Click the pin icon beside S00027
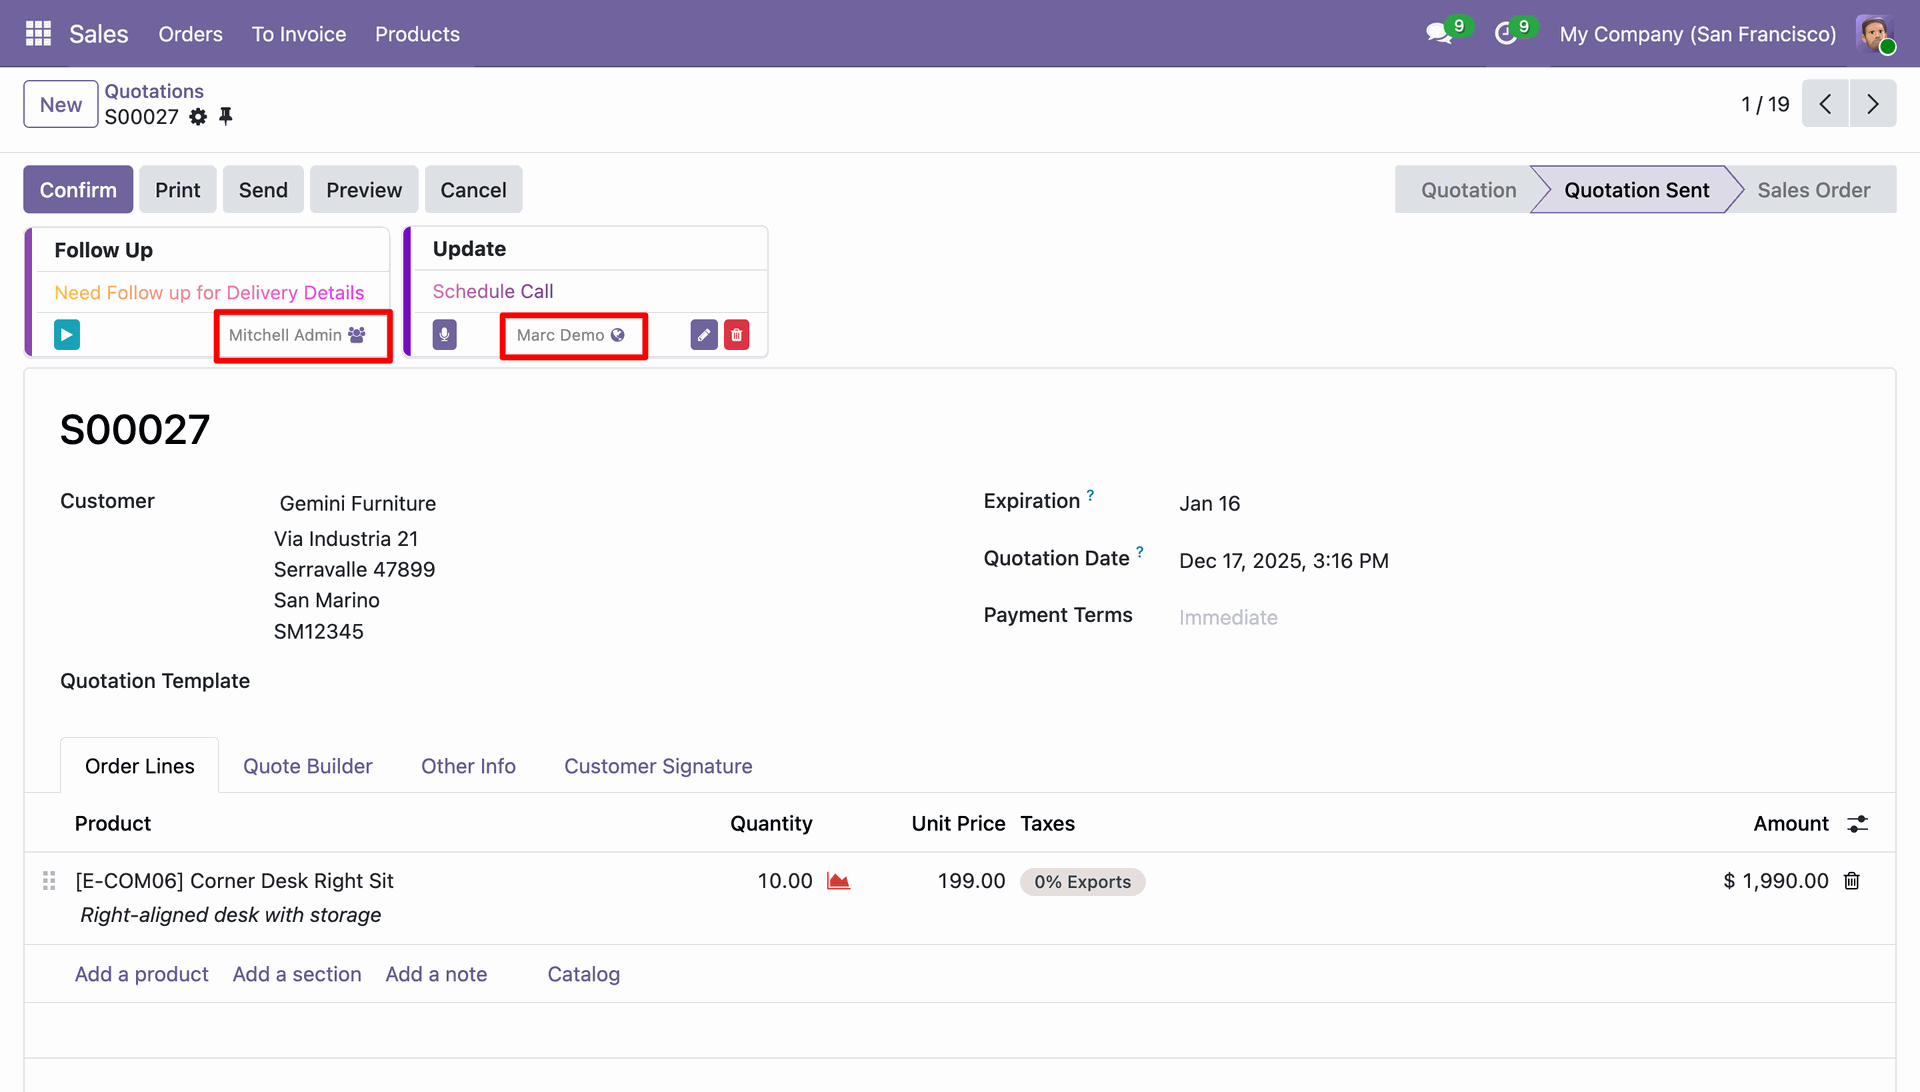 click(226, 117)
